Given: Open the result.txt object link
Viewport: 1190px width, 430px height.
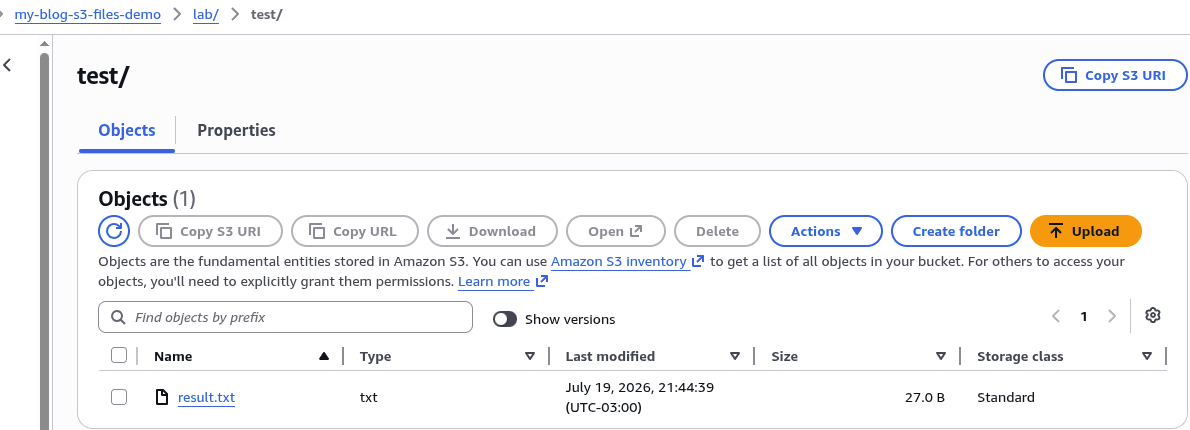Looking at the screenshot, I should [x=206, y=397].
